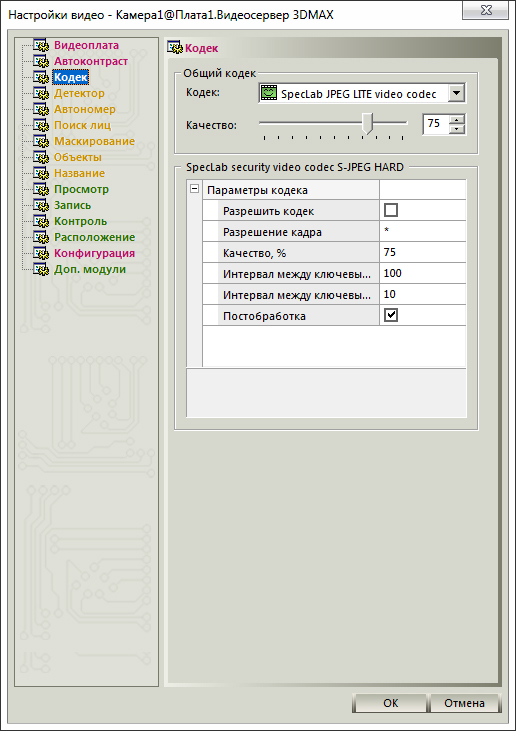
Task: Select the highlighted Кодек tree item
Action: click(70, 77)
